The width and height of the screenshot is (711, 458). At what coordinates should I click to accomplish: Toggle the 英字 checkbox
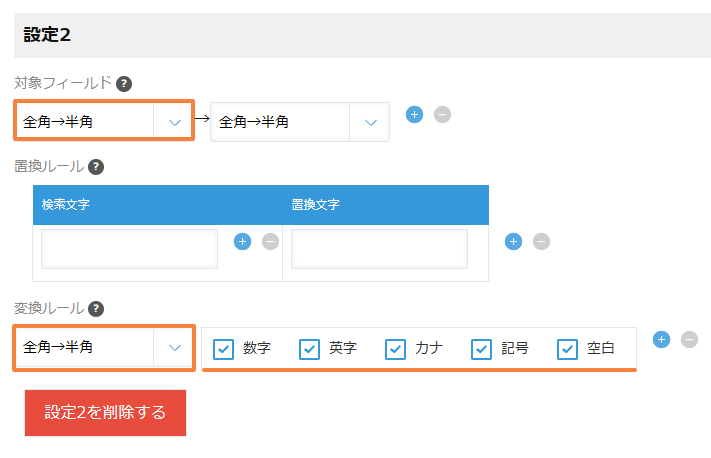click(310, 349)
